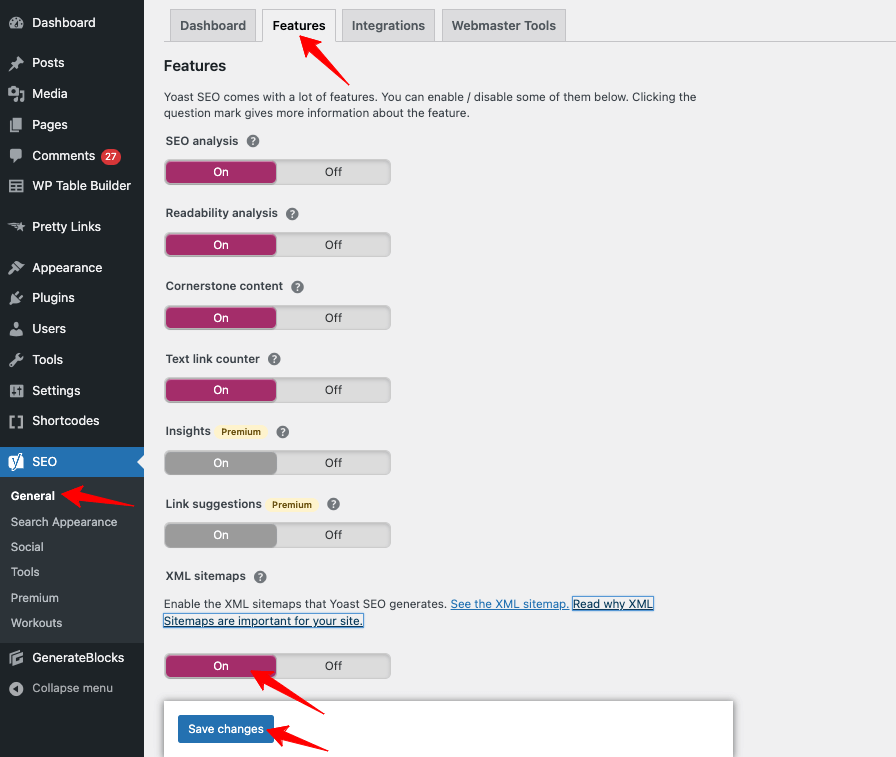This screenshot has height=757, width=896.
Task: Set XML sitemaps toggle to On
Action: (x=221, y=666)
